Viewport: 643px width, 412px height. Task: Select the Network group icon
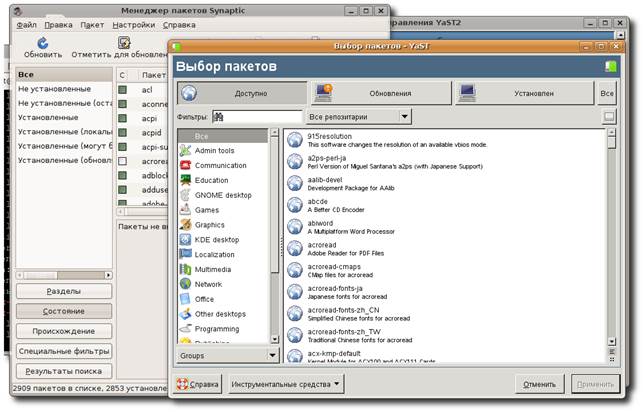pos(185,284)
